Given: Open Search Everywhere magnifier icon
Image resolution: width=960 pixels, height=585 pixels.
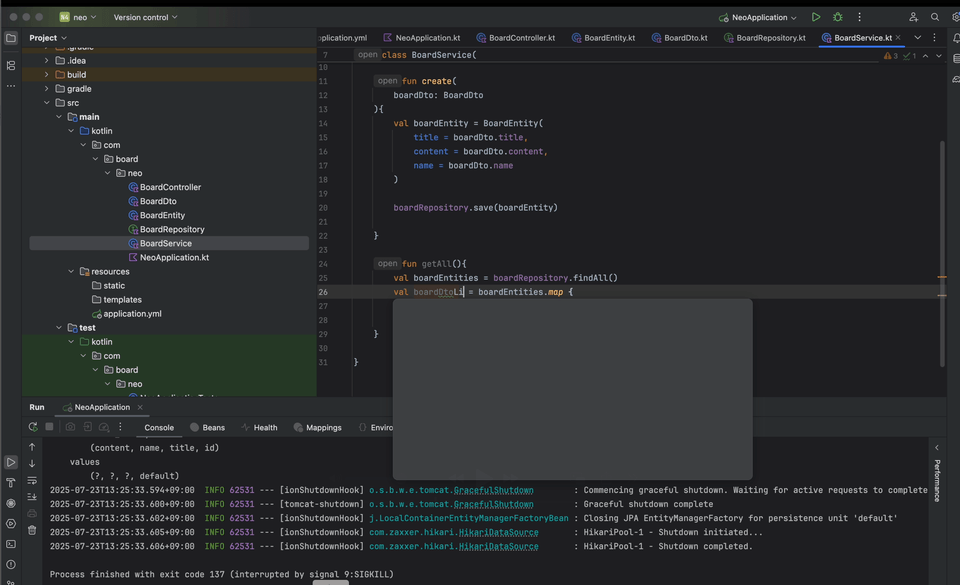Looking at the screenshot, I should click(934, 17).
